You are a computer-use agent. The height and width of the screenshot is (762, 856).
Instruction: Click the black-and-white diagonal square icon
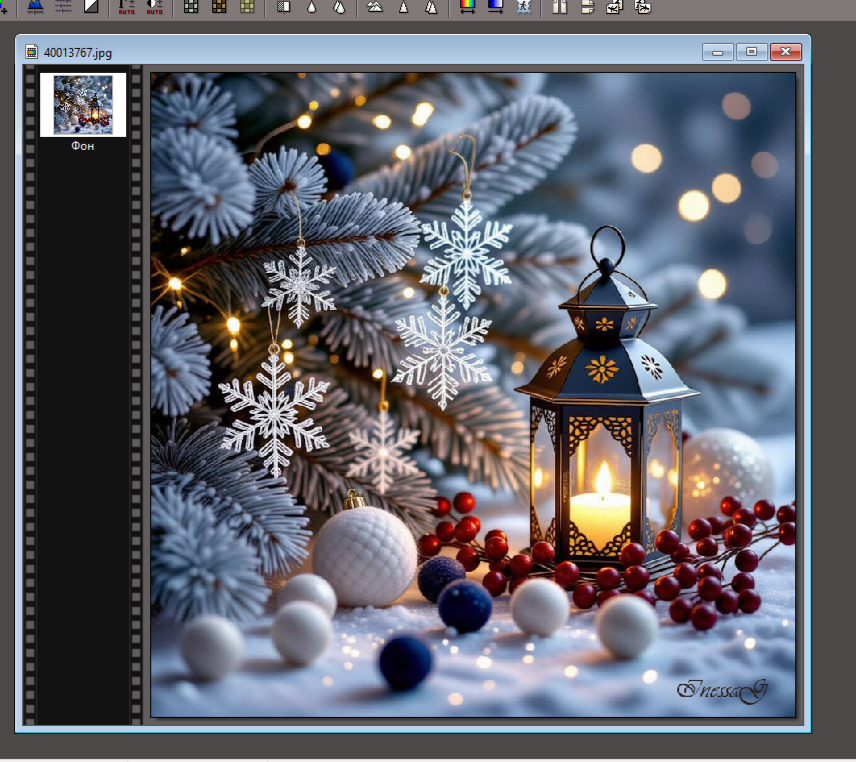(92, 6)
